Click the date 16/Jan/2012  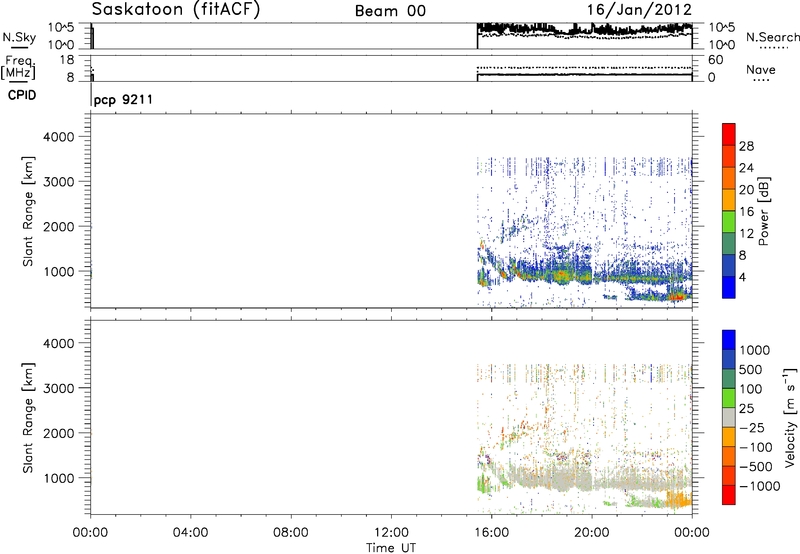(639, 10)
